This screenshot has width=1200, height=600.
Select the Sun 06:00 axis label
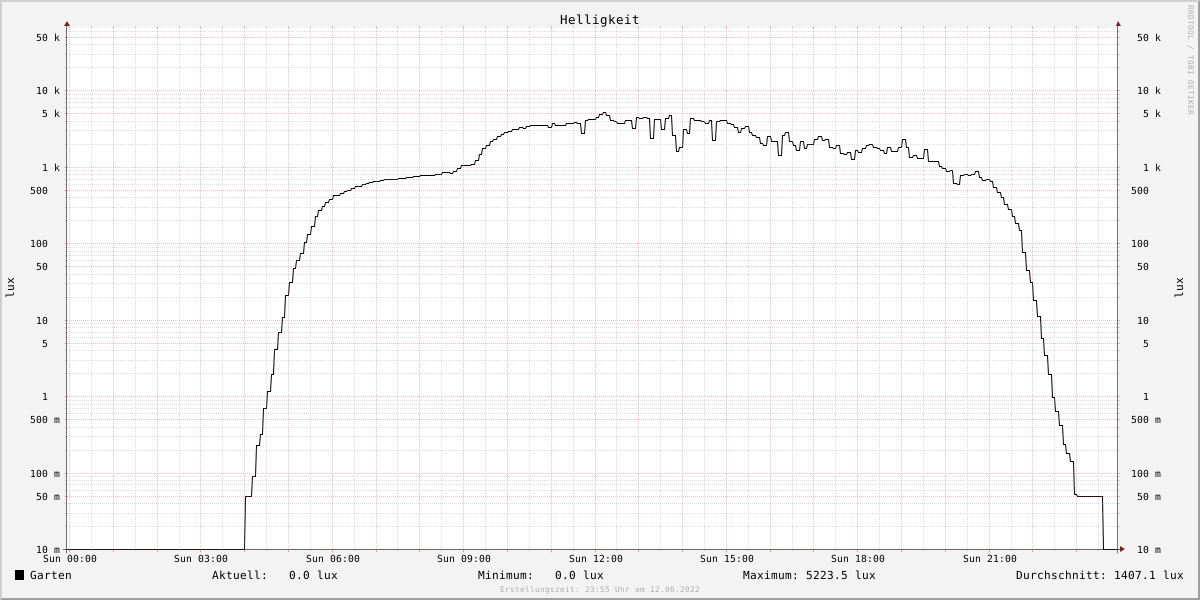pyautogui.click(x=333, y=559)
